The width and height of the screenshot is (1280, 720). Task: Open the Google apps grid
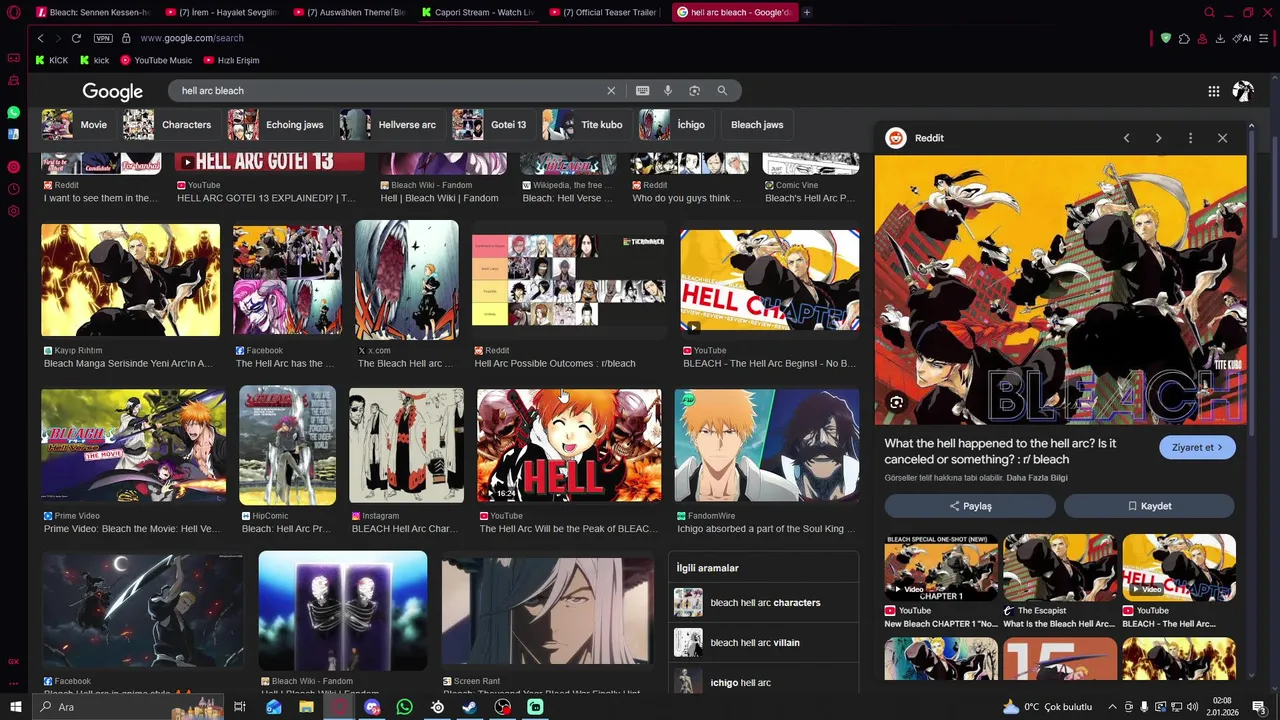(1213, 91)
